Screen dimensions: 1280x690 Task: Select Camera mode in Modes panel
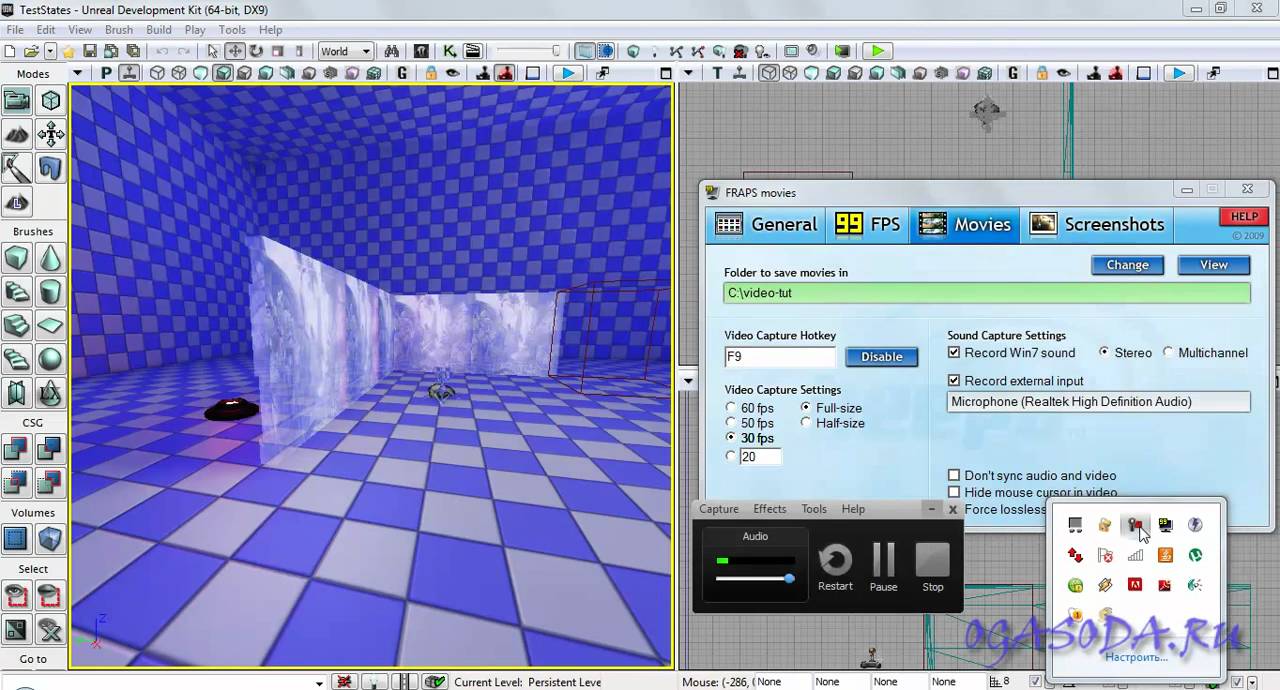17,100
